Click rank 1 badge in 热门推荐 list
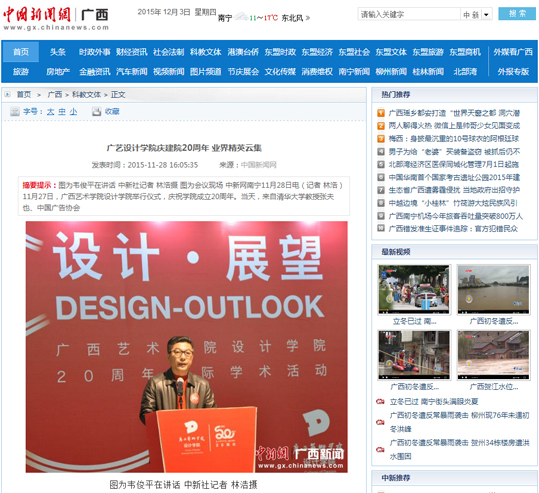This screenshot has width=539, height=493. [381, 113]
